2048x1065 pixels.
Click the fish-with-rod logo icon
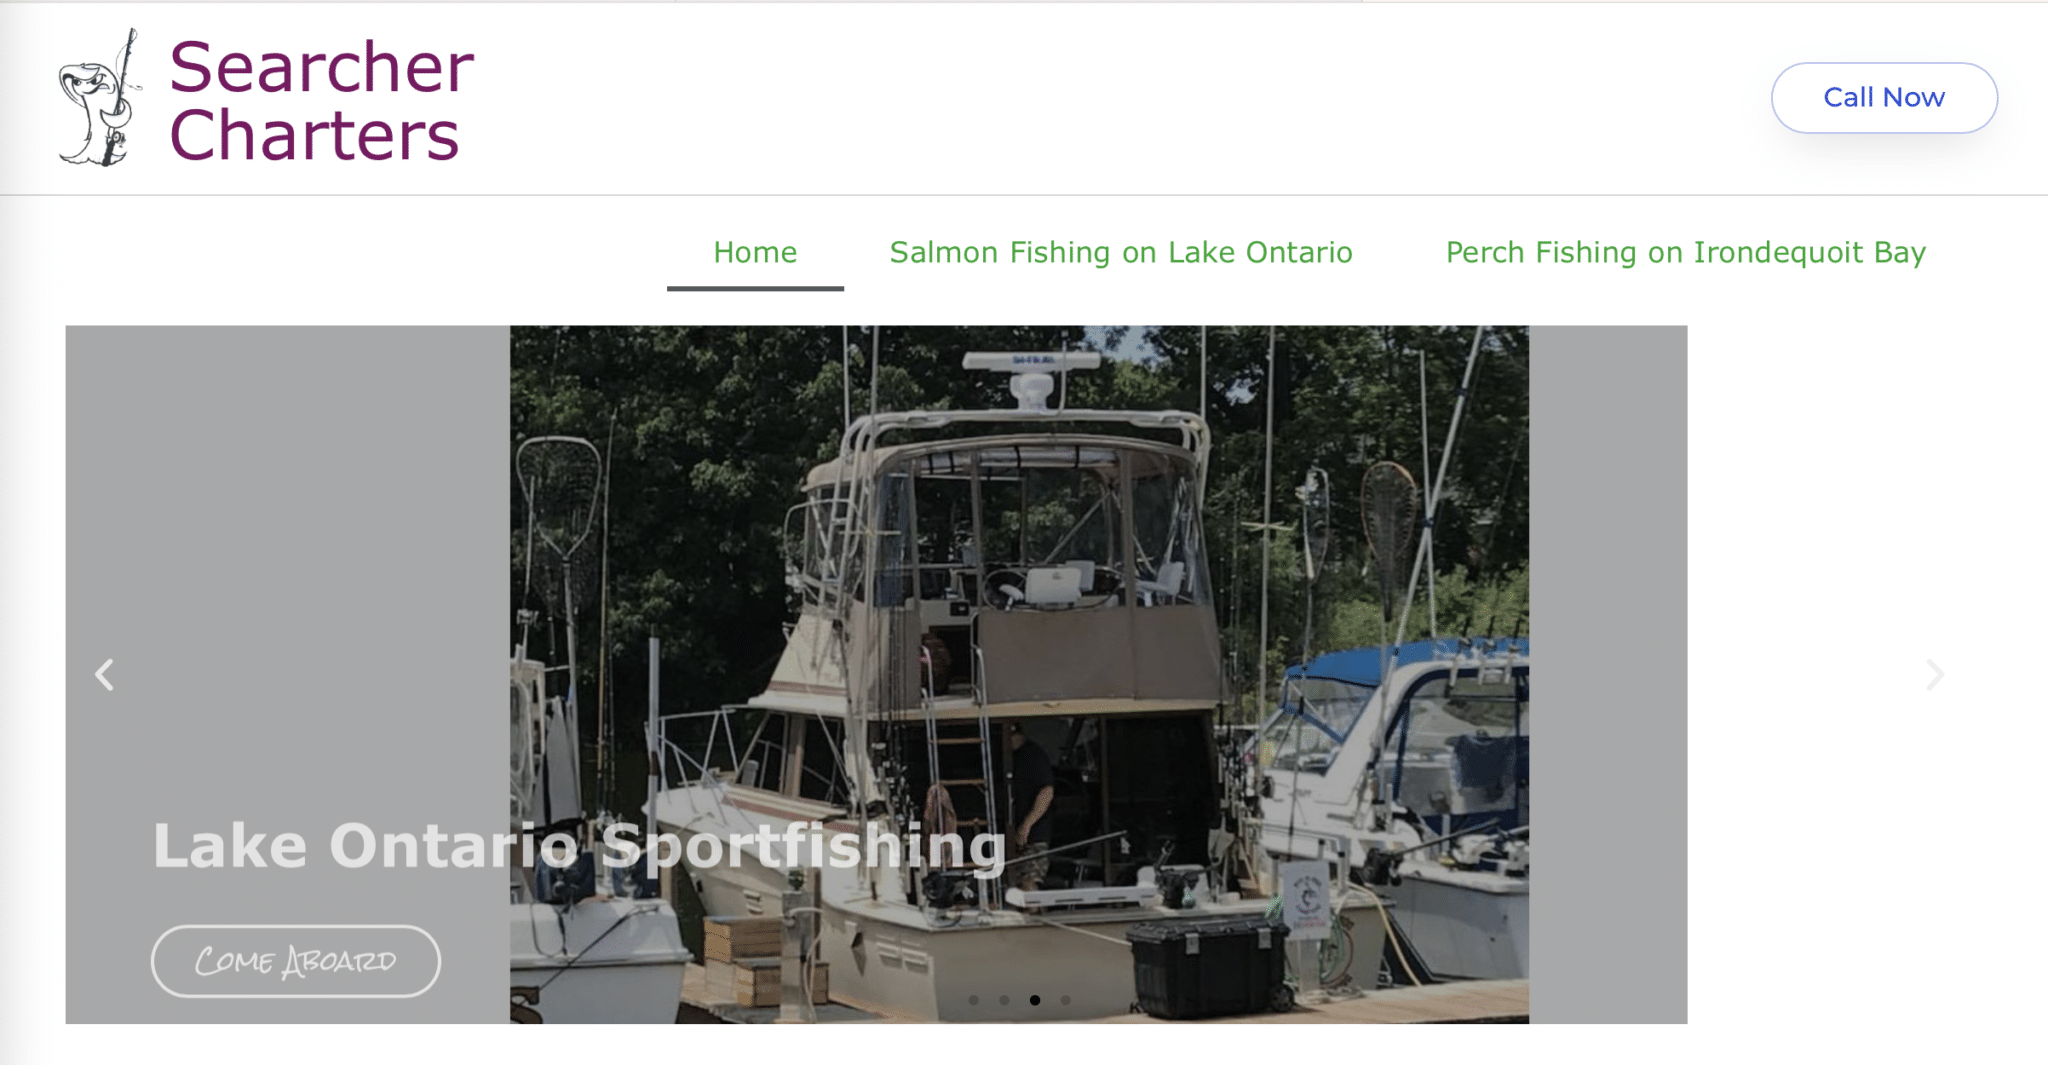tap(100, 98)
